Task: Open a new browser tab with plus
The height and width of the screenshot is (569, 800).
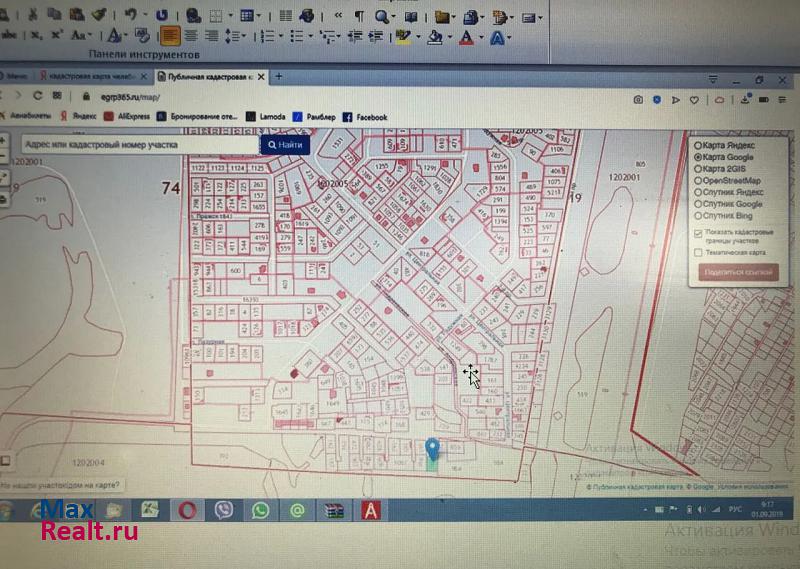Action: click(279, 76)
